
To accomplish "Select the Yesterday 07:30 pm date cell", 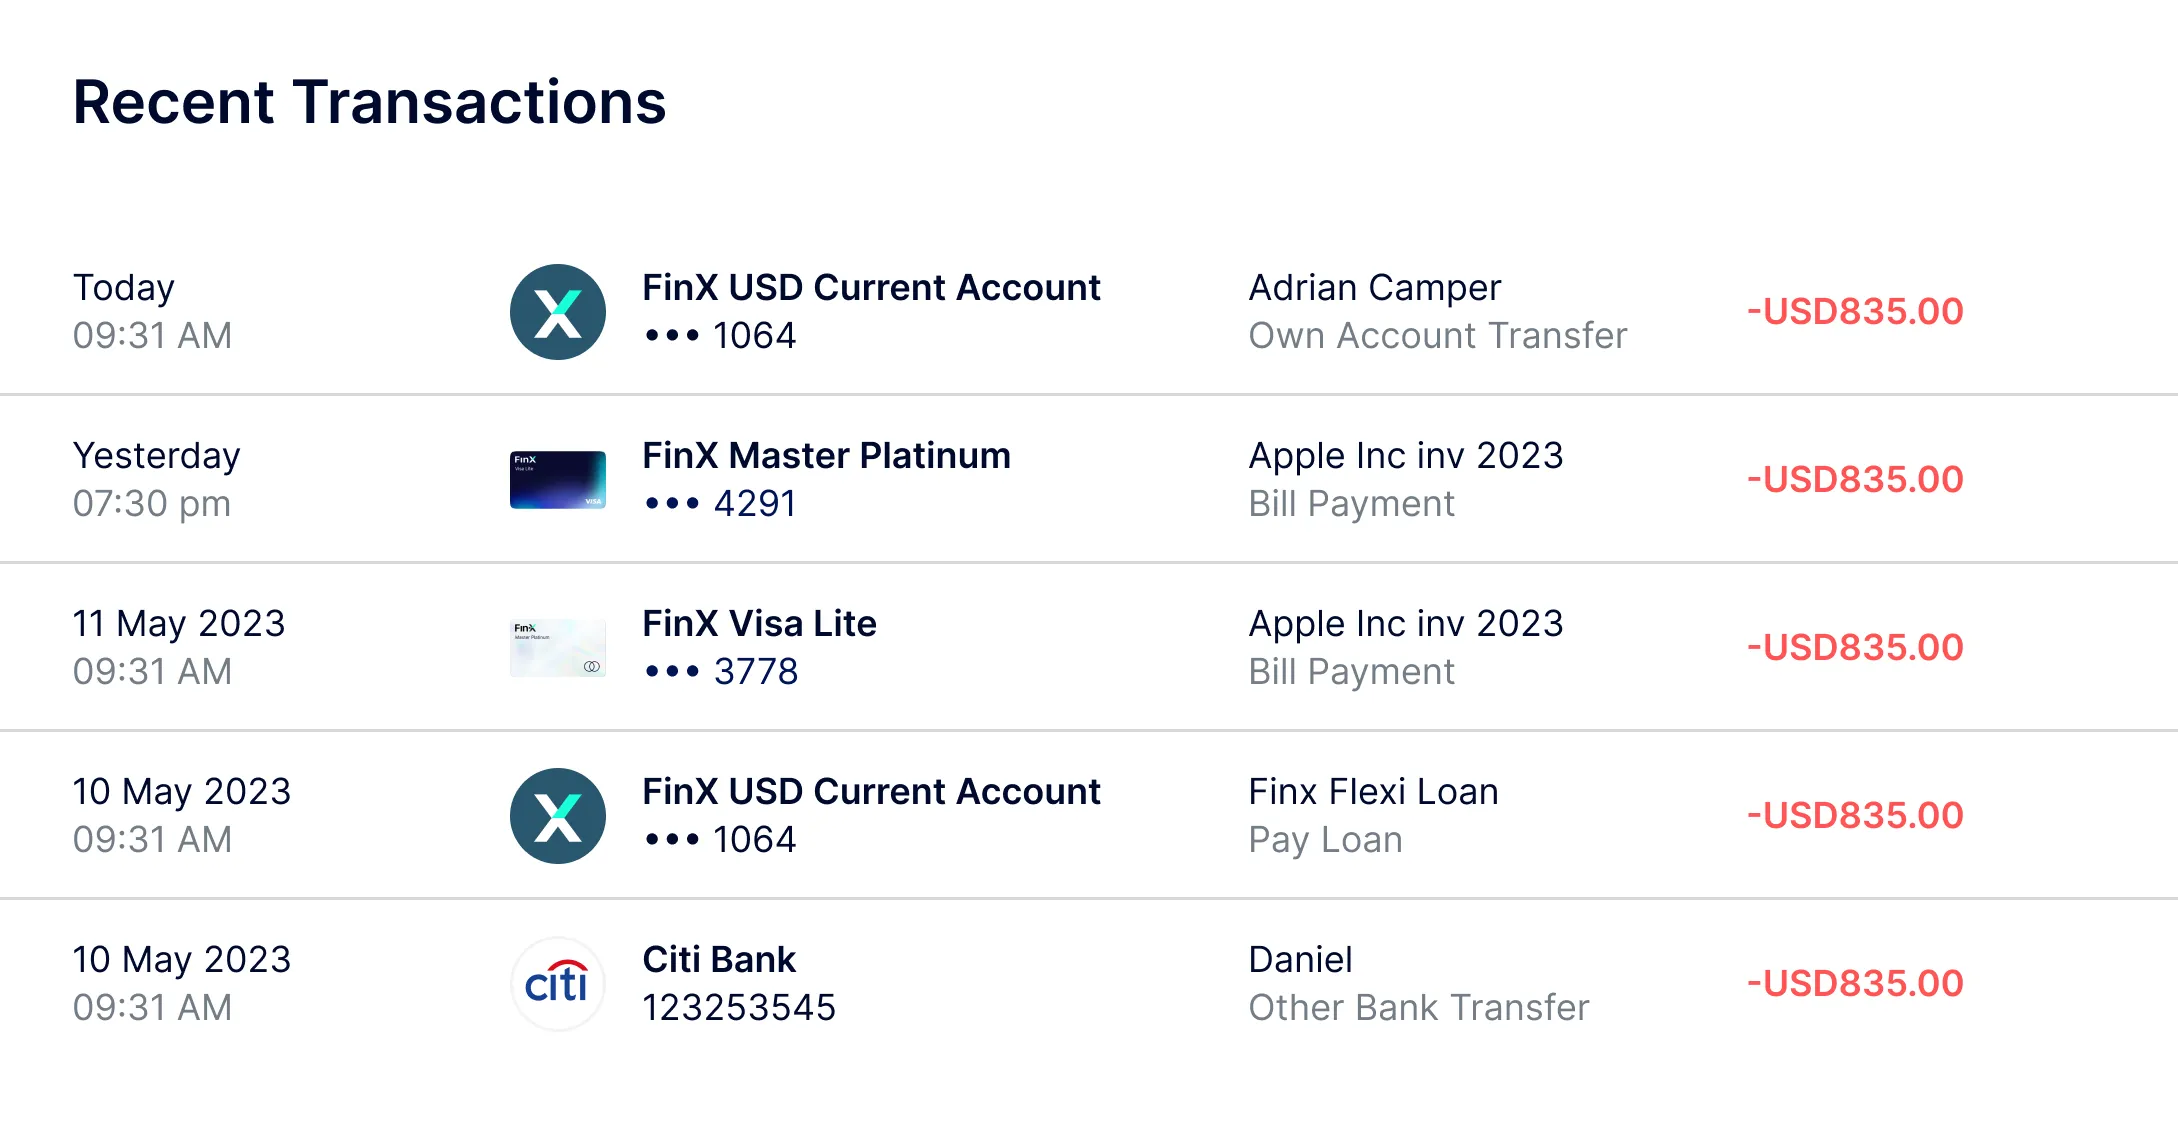I will 156,480.
